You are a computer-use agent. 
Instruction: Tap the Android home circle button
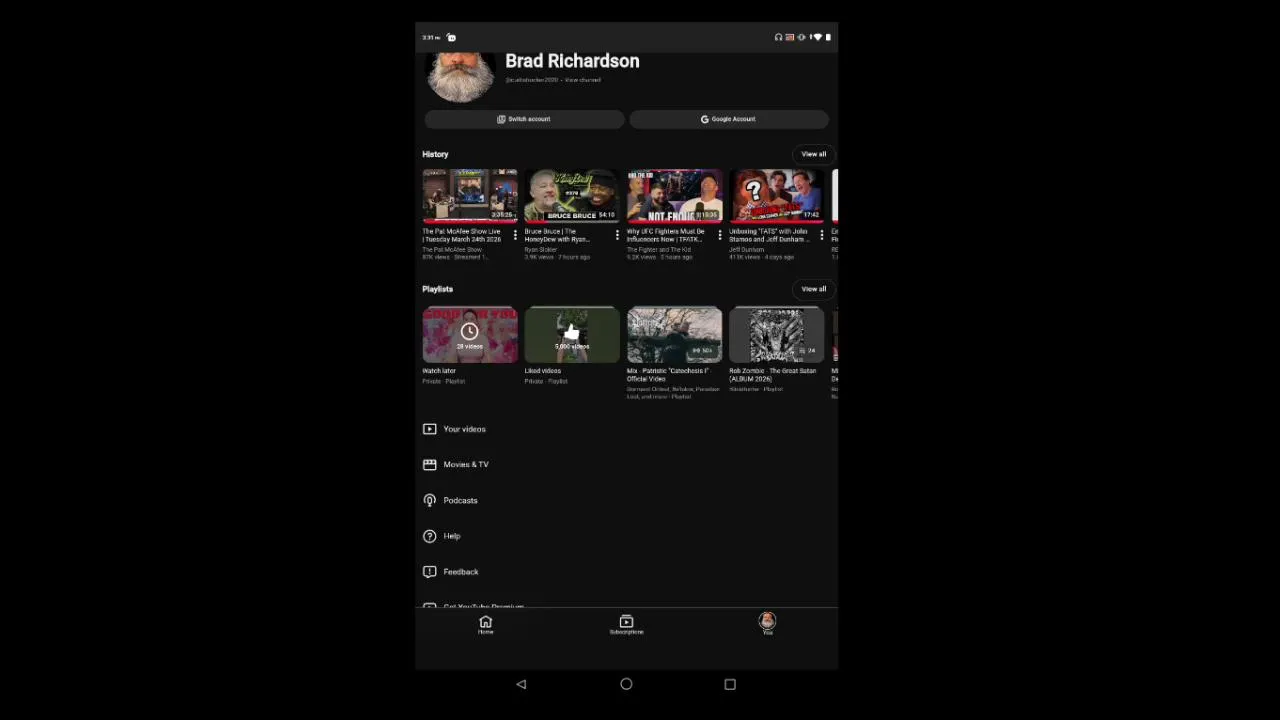pyautogui.click(x=626, y=684)
